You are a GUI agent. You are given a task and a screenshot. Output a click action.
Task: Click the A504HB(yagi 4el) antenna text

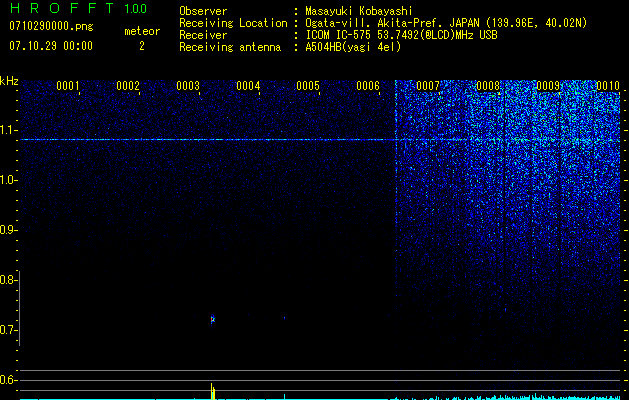coord(353,47)
